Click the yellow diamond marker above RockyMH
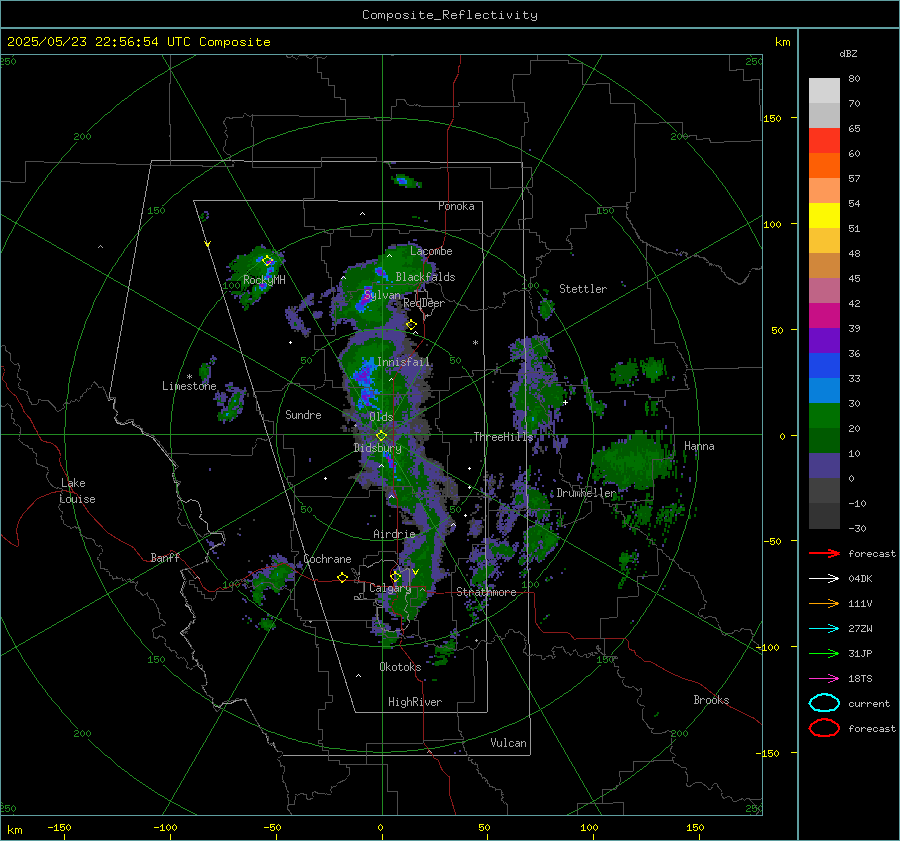The height and width of the screenshot is (841, 900). 267,261
